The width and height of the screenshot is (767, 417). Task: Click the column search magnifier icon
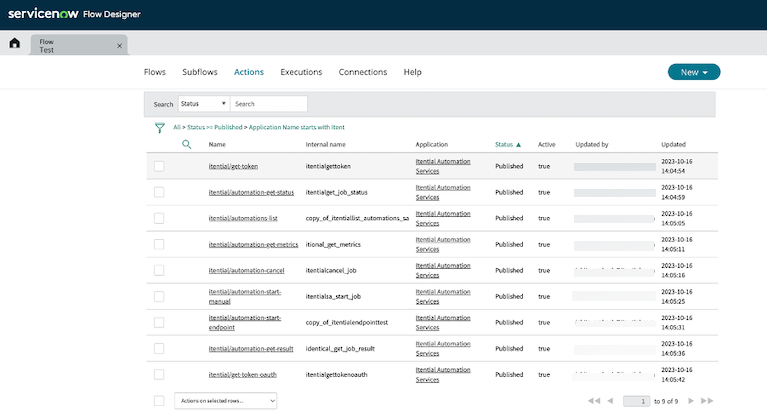pyautogui.click(x=186, y=145)
